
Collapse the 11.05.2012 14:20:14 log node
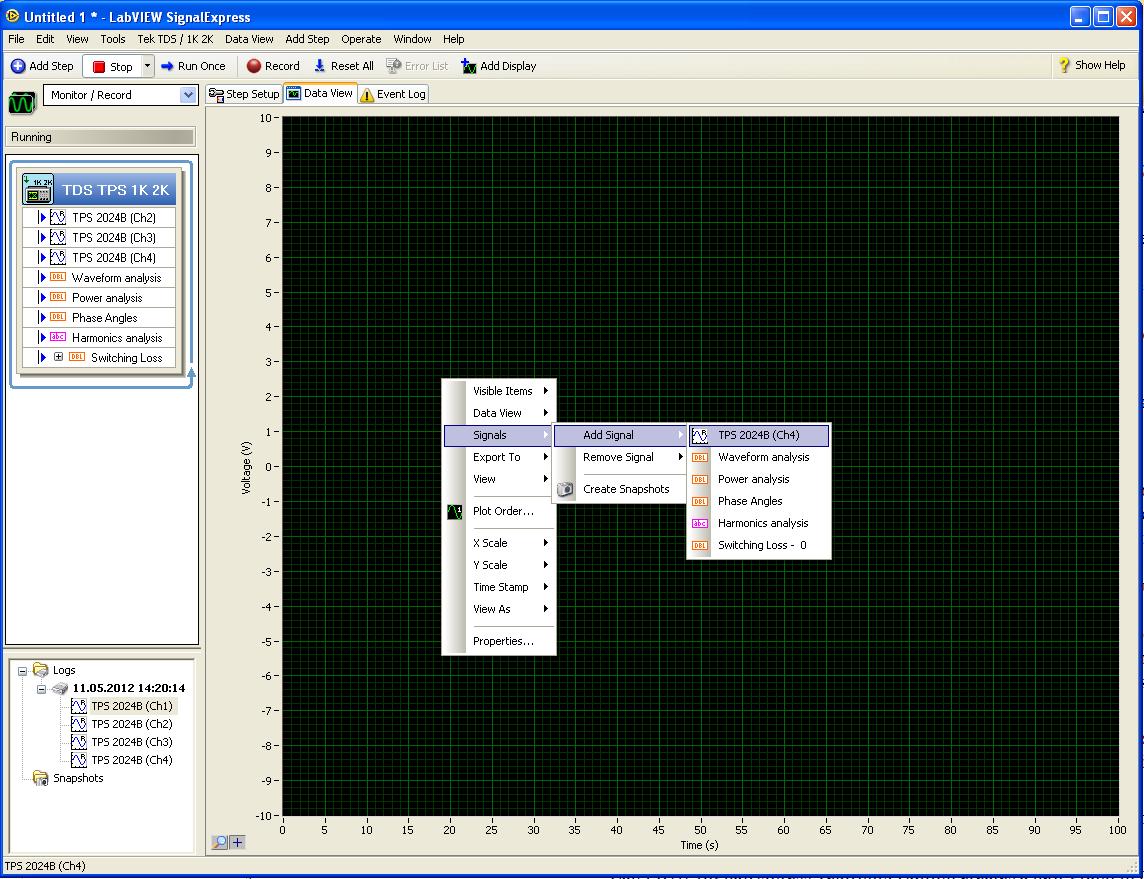[42, 689]
